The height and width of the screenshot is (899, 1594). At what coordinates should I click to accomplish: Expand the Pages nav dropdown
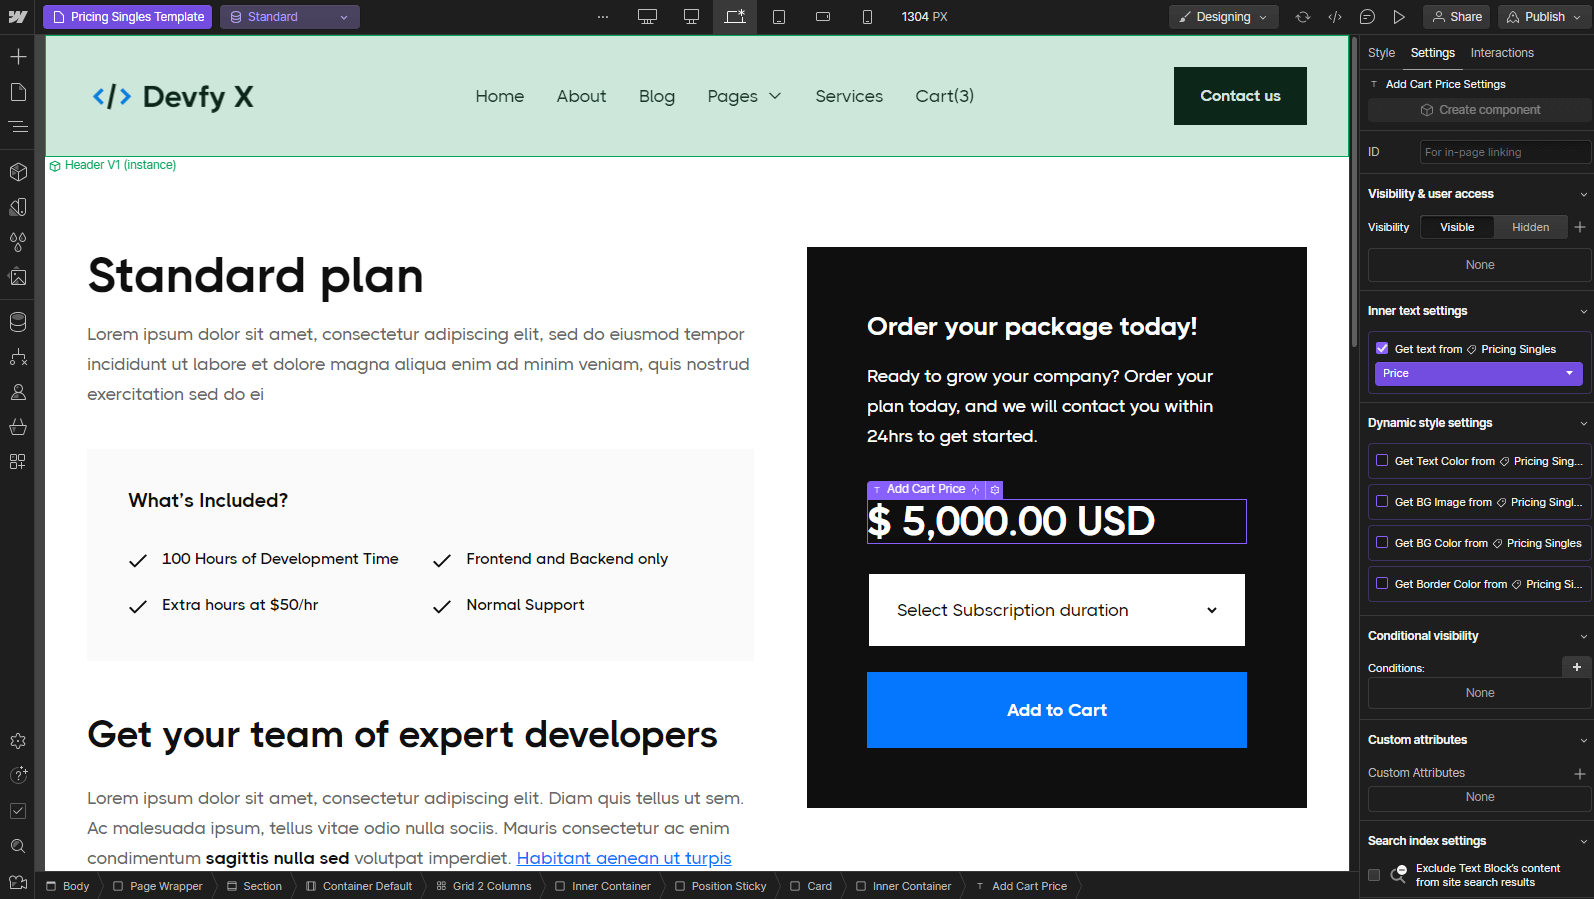pyautogui.click(x=744, y=96)
